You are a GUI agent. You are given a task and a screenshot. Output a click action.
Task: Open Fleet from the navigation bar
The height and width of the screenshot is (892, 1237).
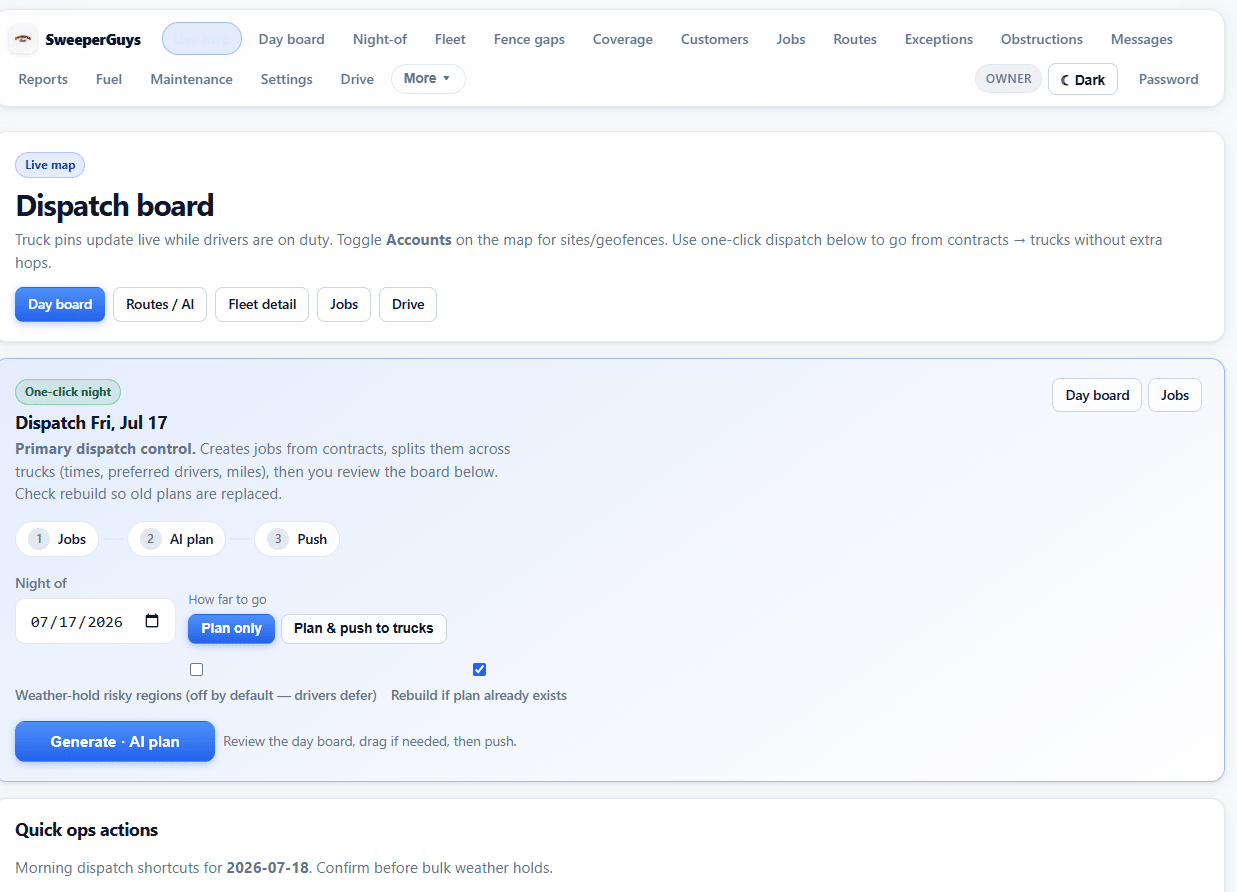[x=450, y=39]
